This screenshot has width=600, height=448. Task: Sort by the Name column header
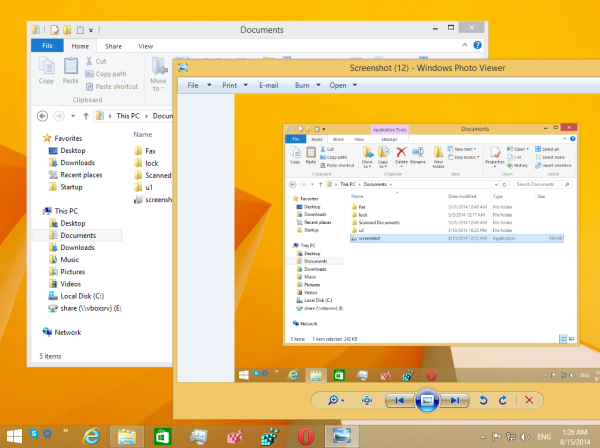point(143,134)
